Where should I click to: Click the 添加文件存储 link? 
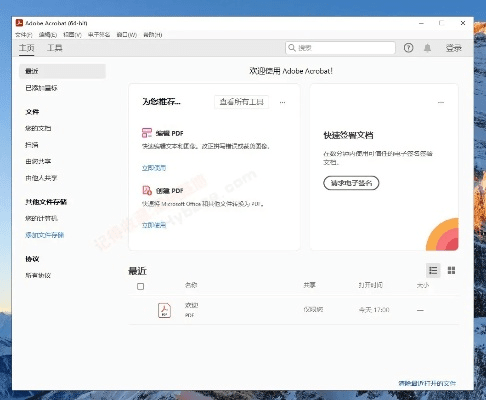[x=45, y=235]
